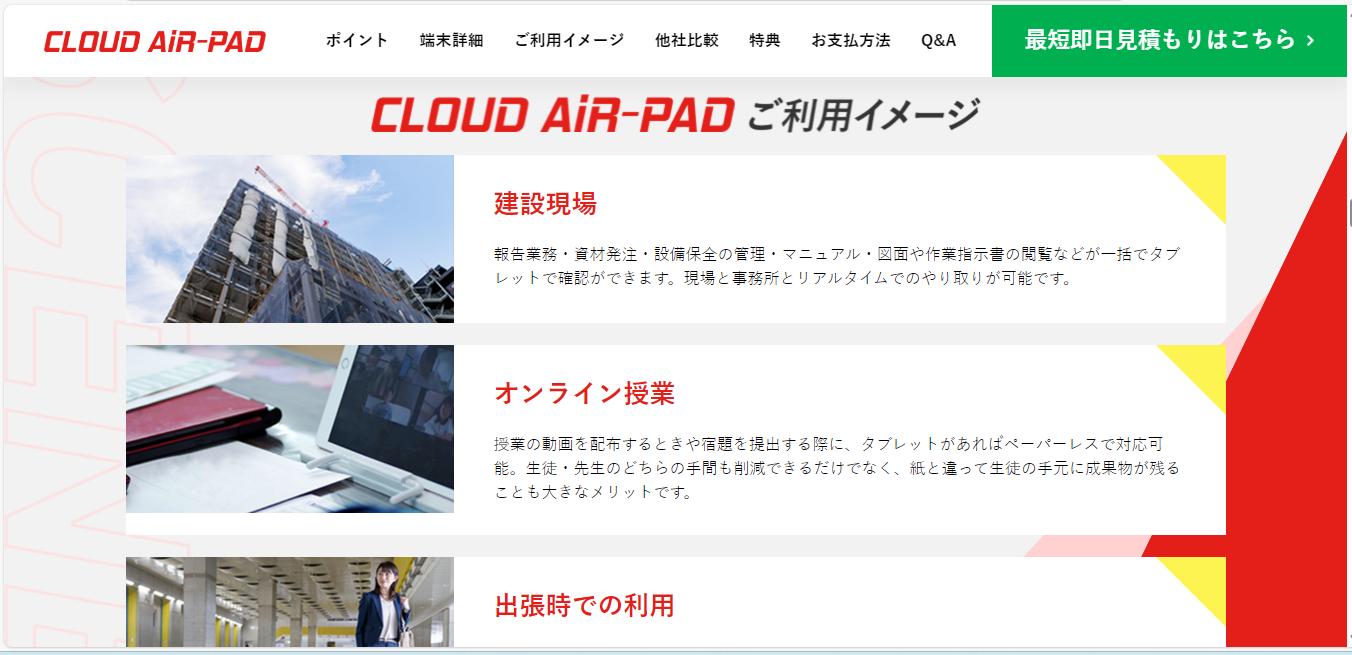The width and height of the screenshot is (1352, 655).
Task: Click the CLOUD AiR-PAD ご利用イメージ section title
Action: coord(675,116)
